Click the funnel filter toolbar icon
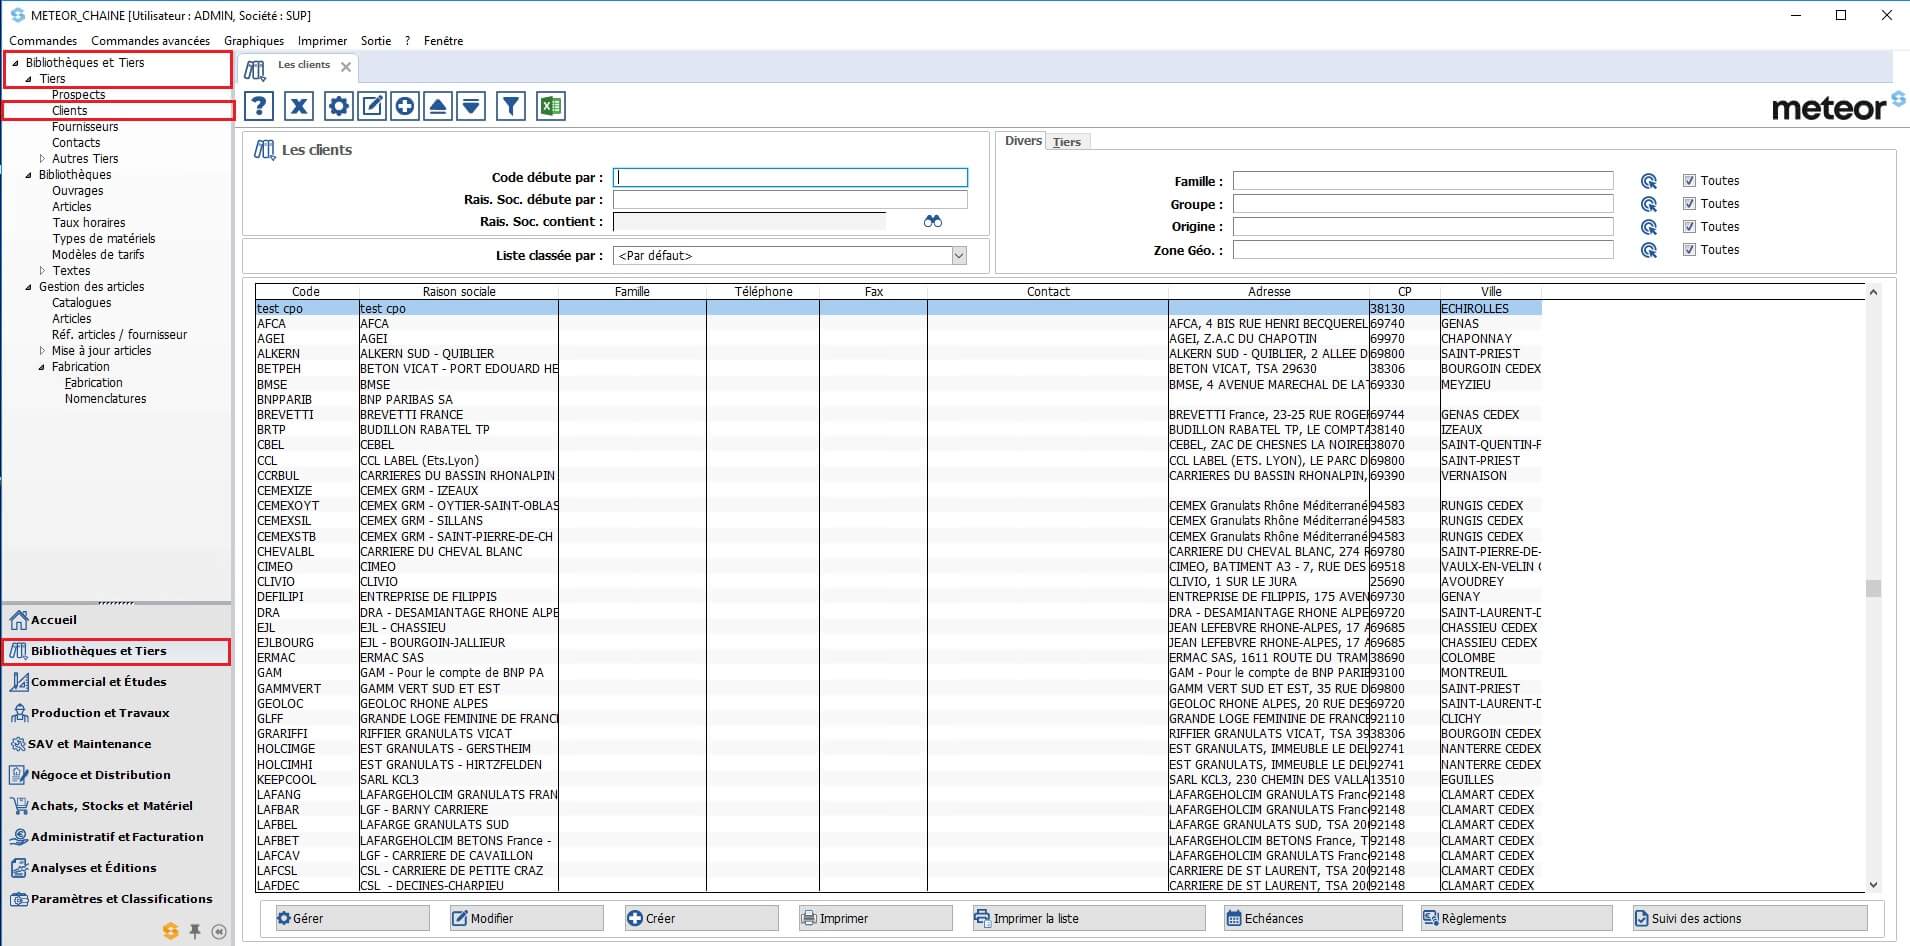1910x946 pixels. click(x=511, y=106)
